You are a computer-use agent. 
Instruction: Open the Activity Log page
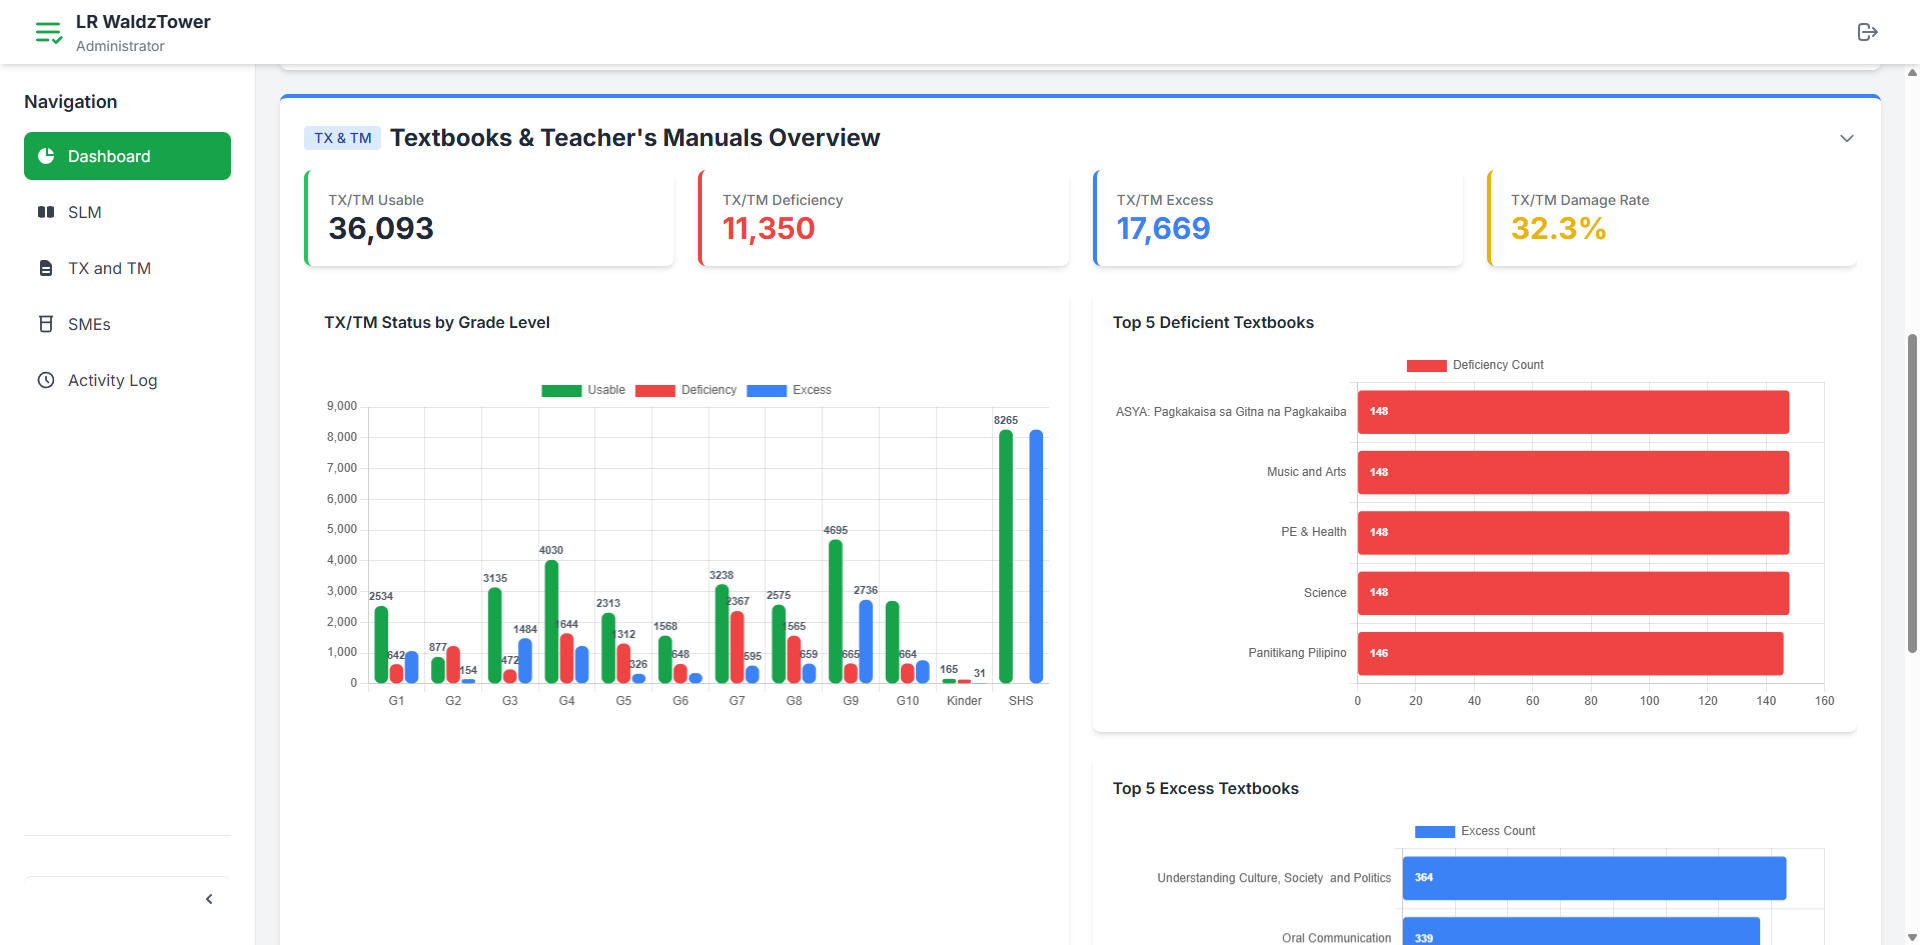pos(127,380)
